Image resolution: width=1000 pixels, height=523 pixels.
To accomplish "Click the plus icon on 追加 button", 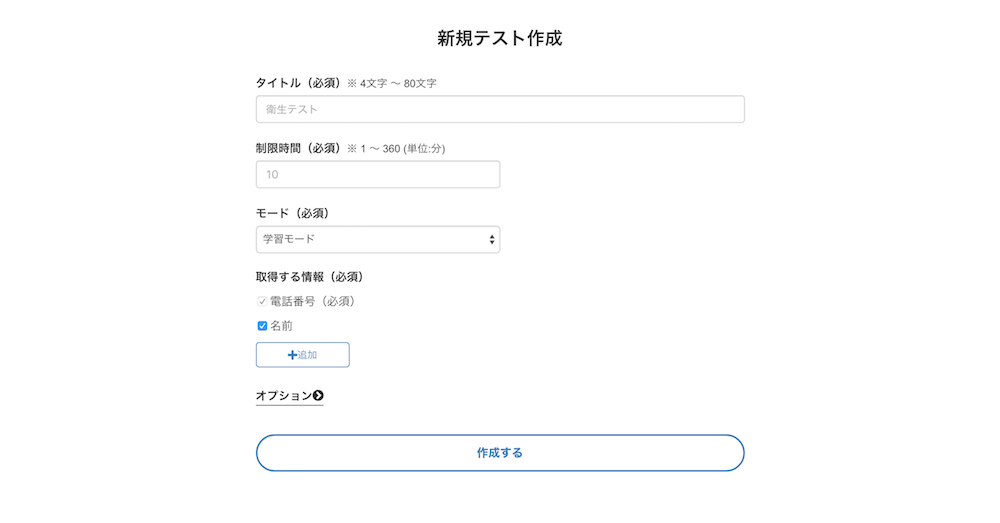I will [292, 355].
